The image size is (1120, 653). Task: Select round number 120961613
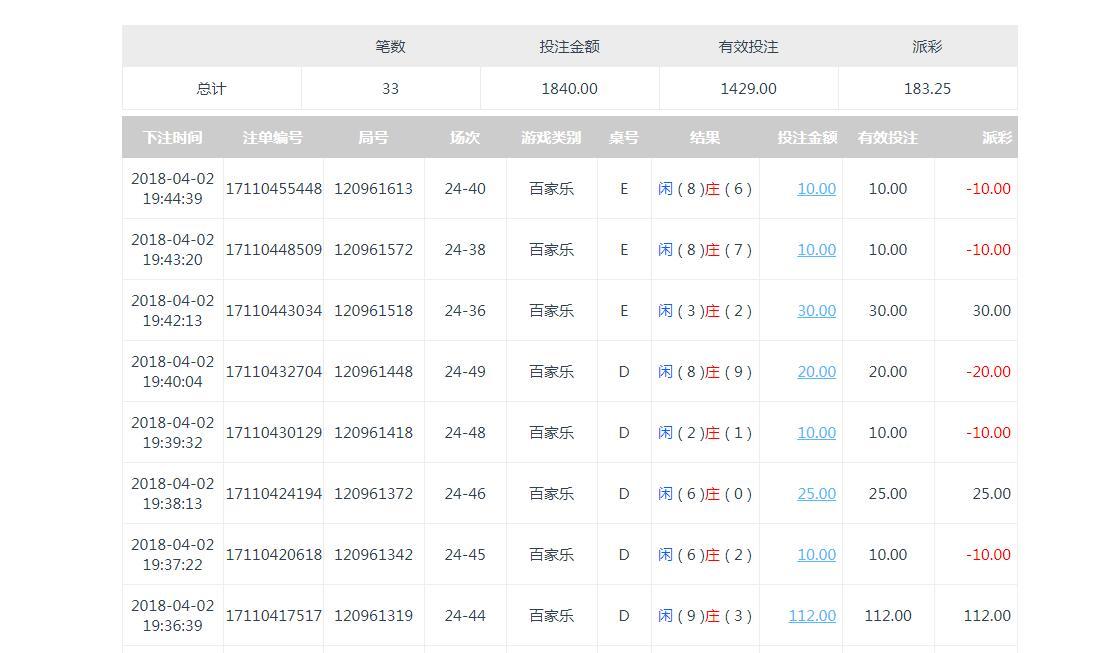374,189
